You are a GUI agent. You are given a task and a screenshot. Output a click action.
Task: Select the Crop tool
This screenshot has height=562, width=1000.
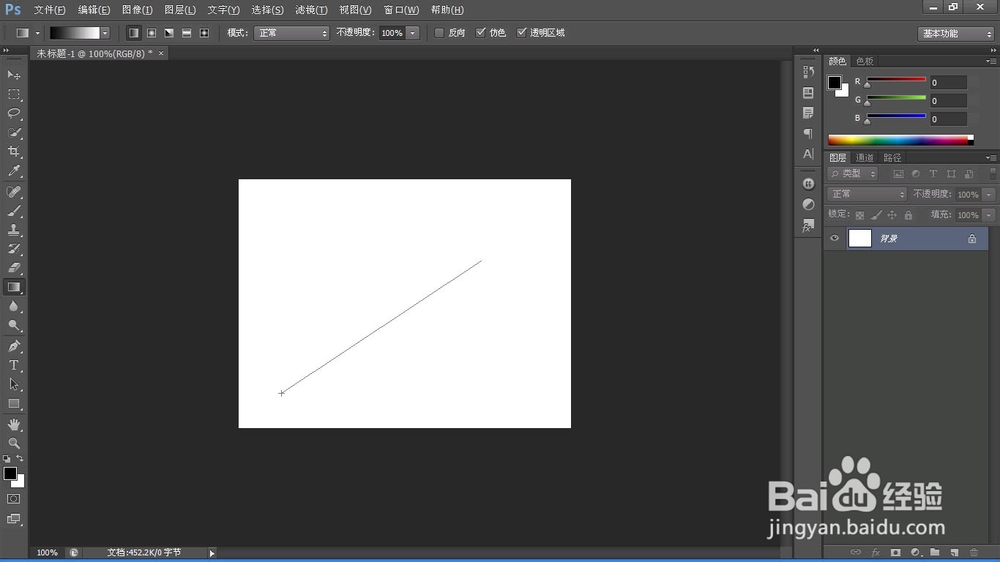pyautogui.click(x=13, y=152)
